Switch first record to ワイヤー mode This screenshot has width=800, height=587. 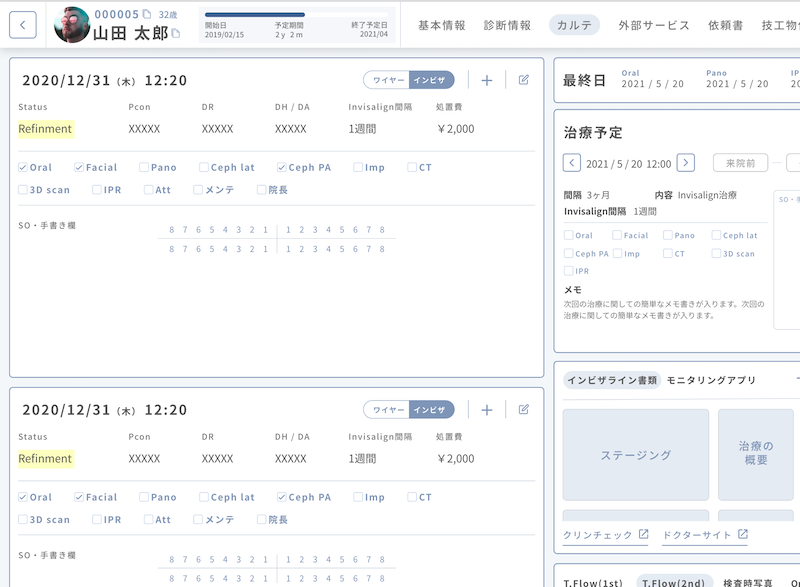pyautogui.click(x=386, y=80)
